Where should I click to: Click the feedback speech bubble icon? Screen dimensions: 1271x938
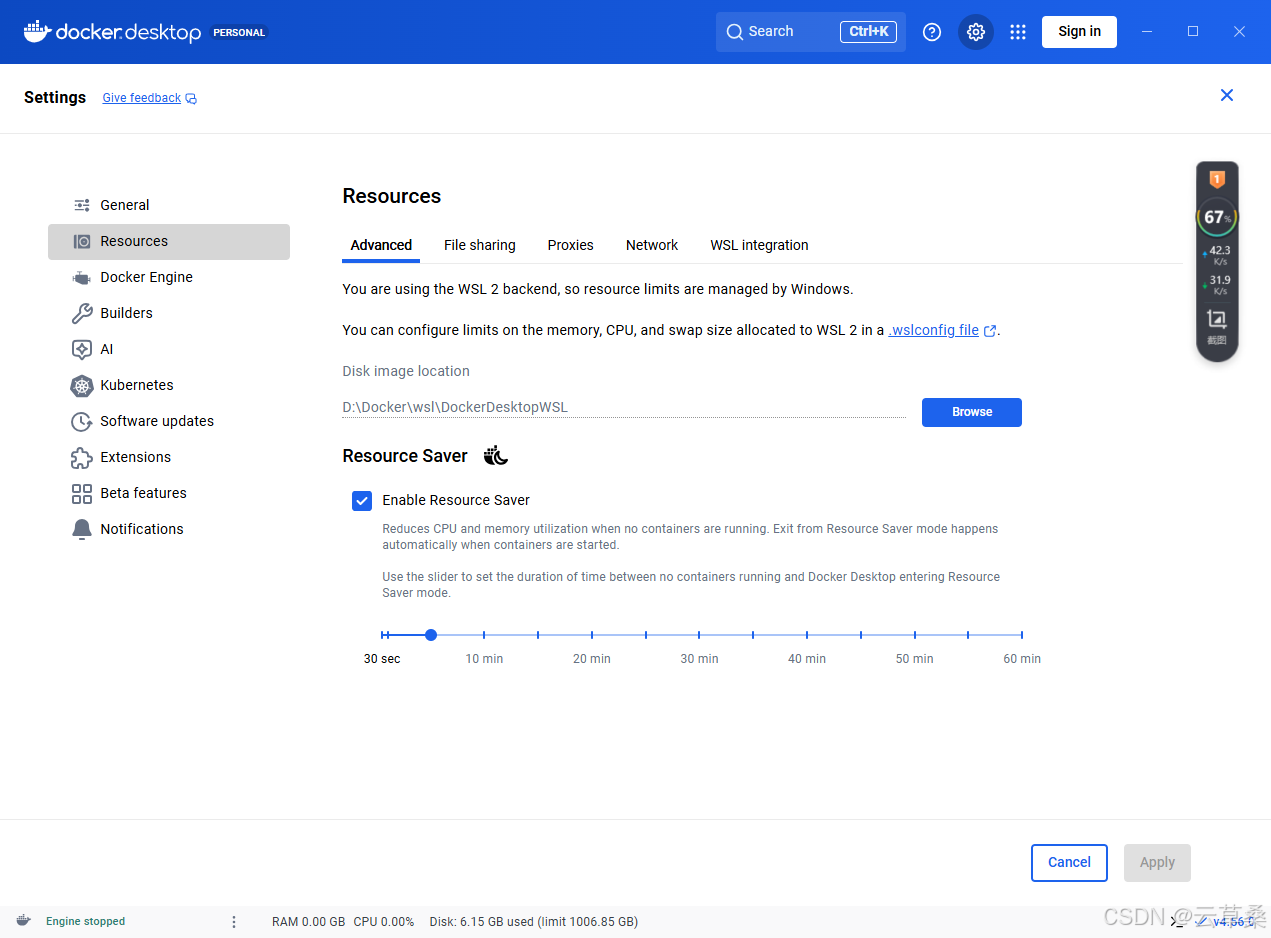[191, 98]
